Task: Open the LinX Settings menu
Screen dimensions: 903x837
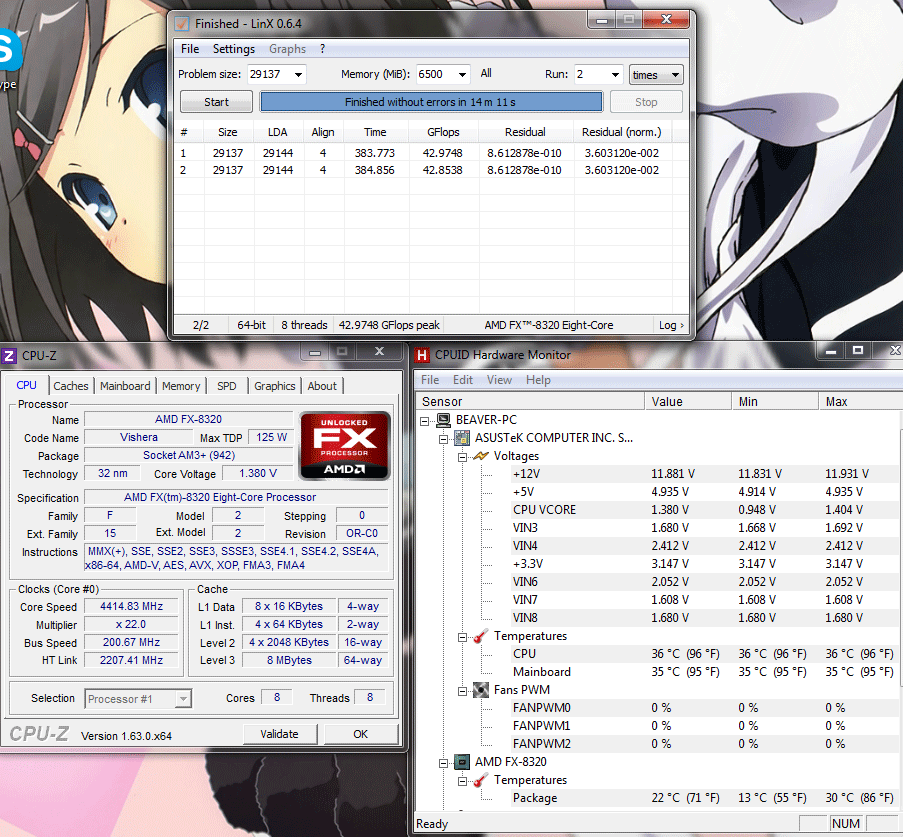Action: 234,49
